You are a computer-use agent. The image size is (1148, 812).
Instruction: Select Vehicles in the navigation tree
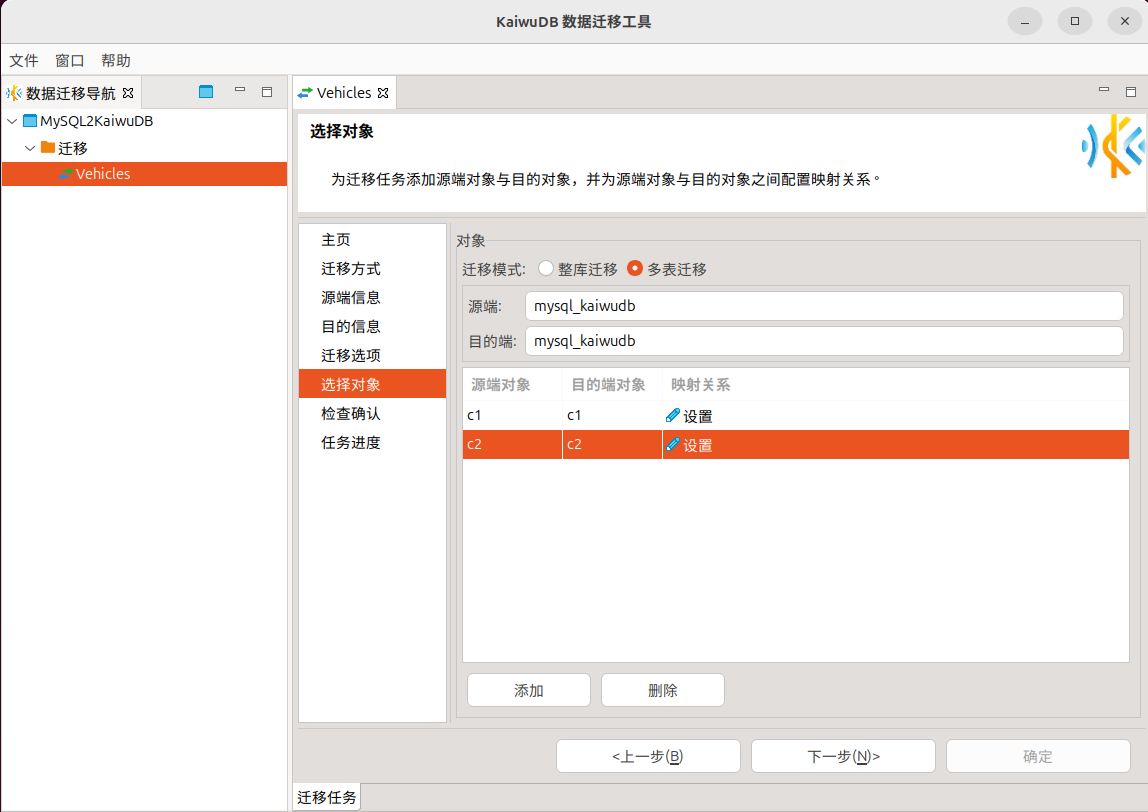click(102, 174)
